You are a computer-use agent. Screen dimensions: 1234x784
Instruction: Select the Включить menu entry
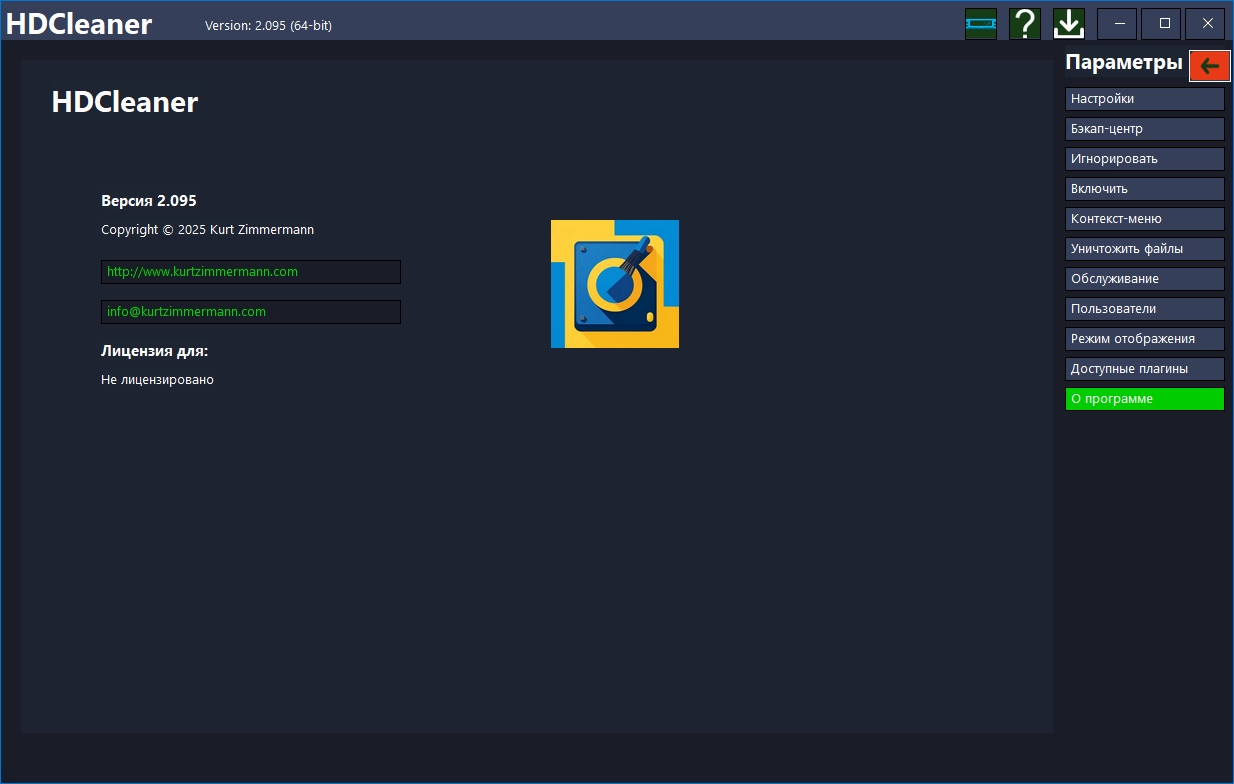(x=1145, y=189)
